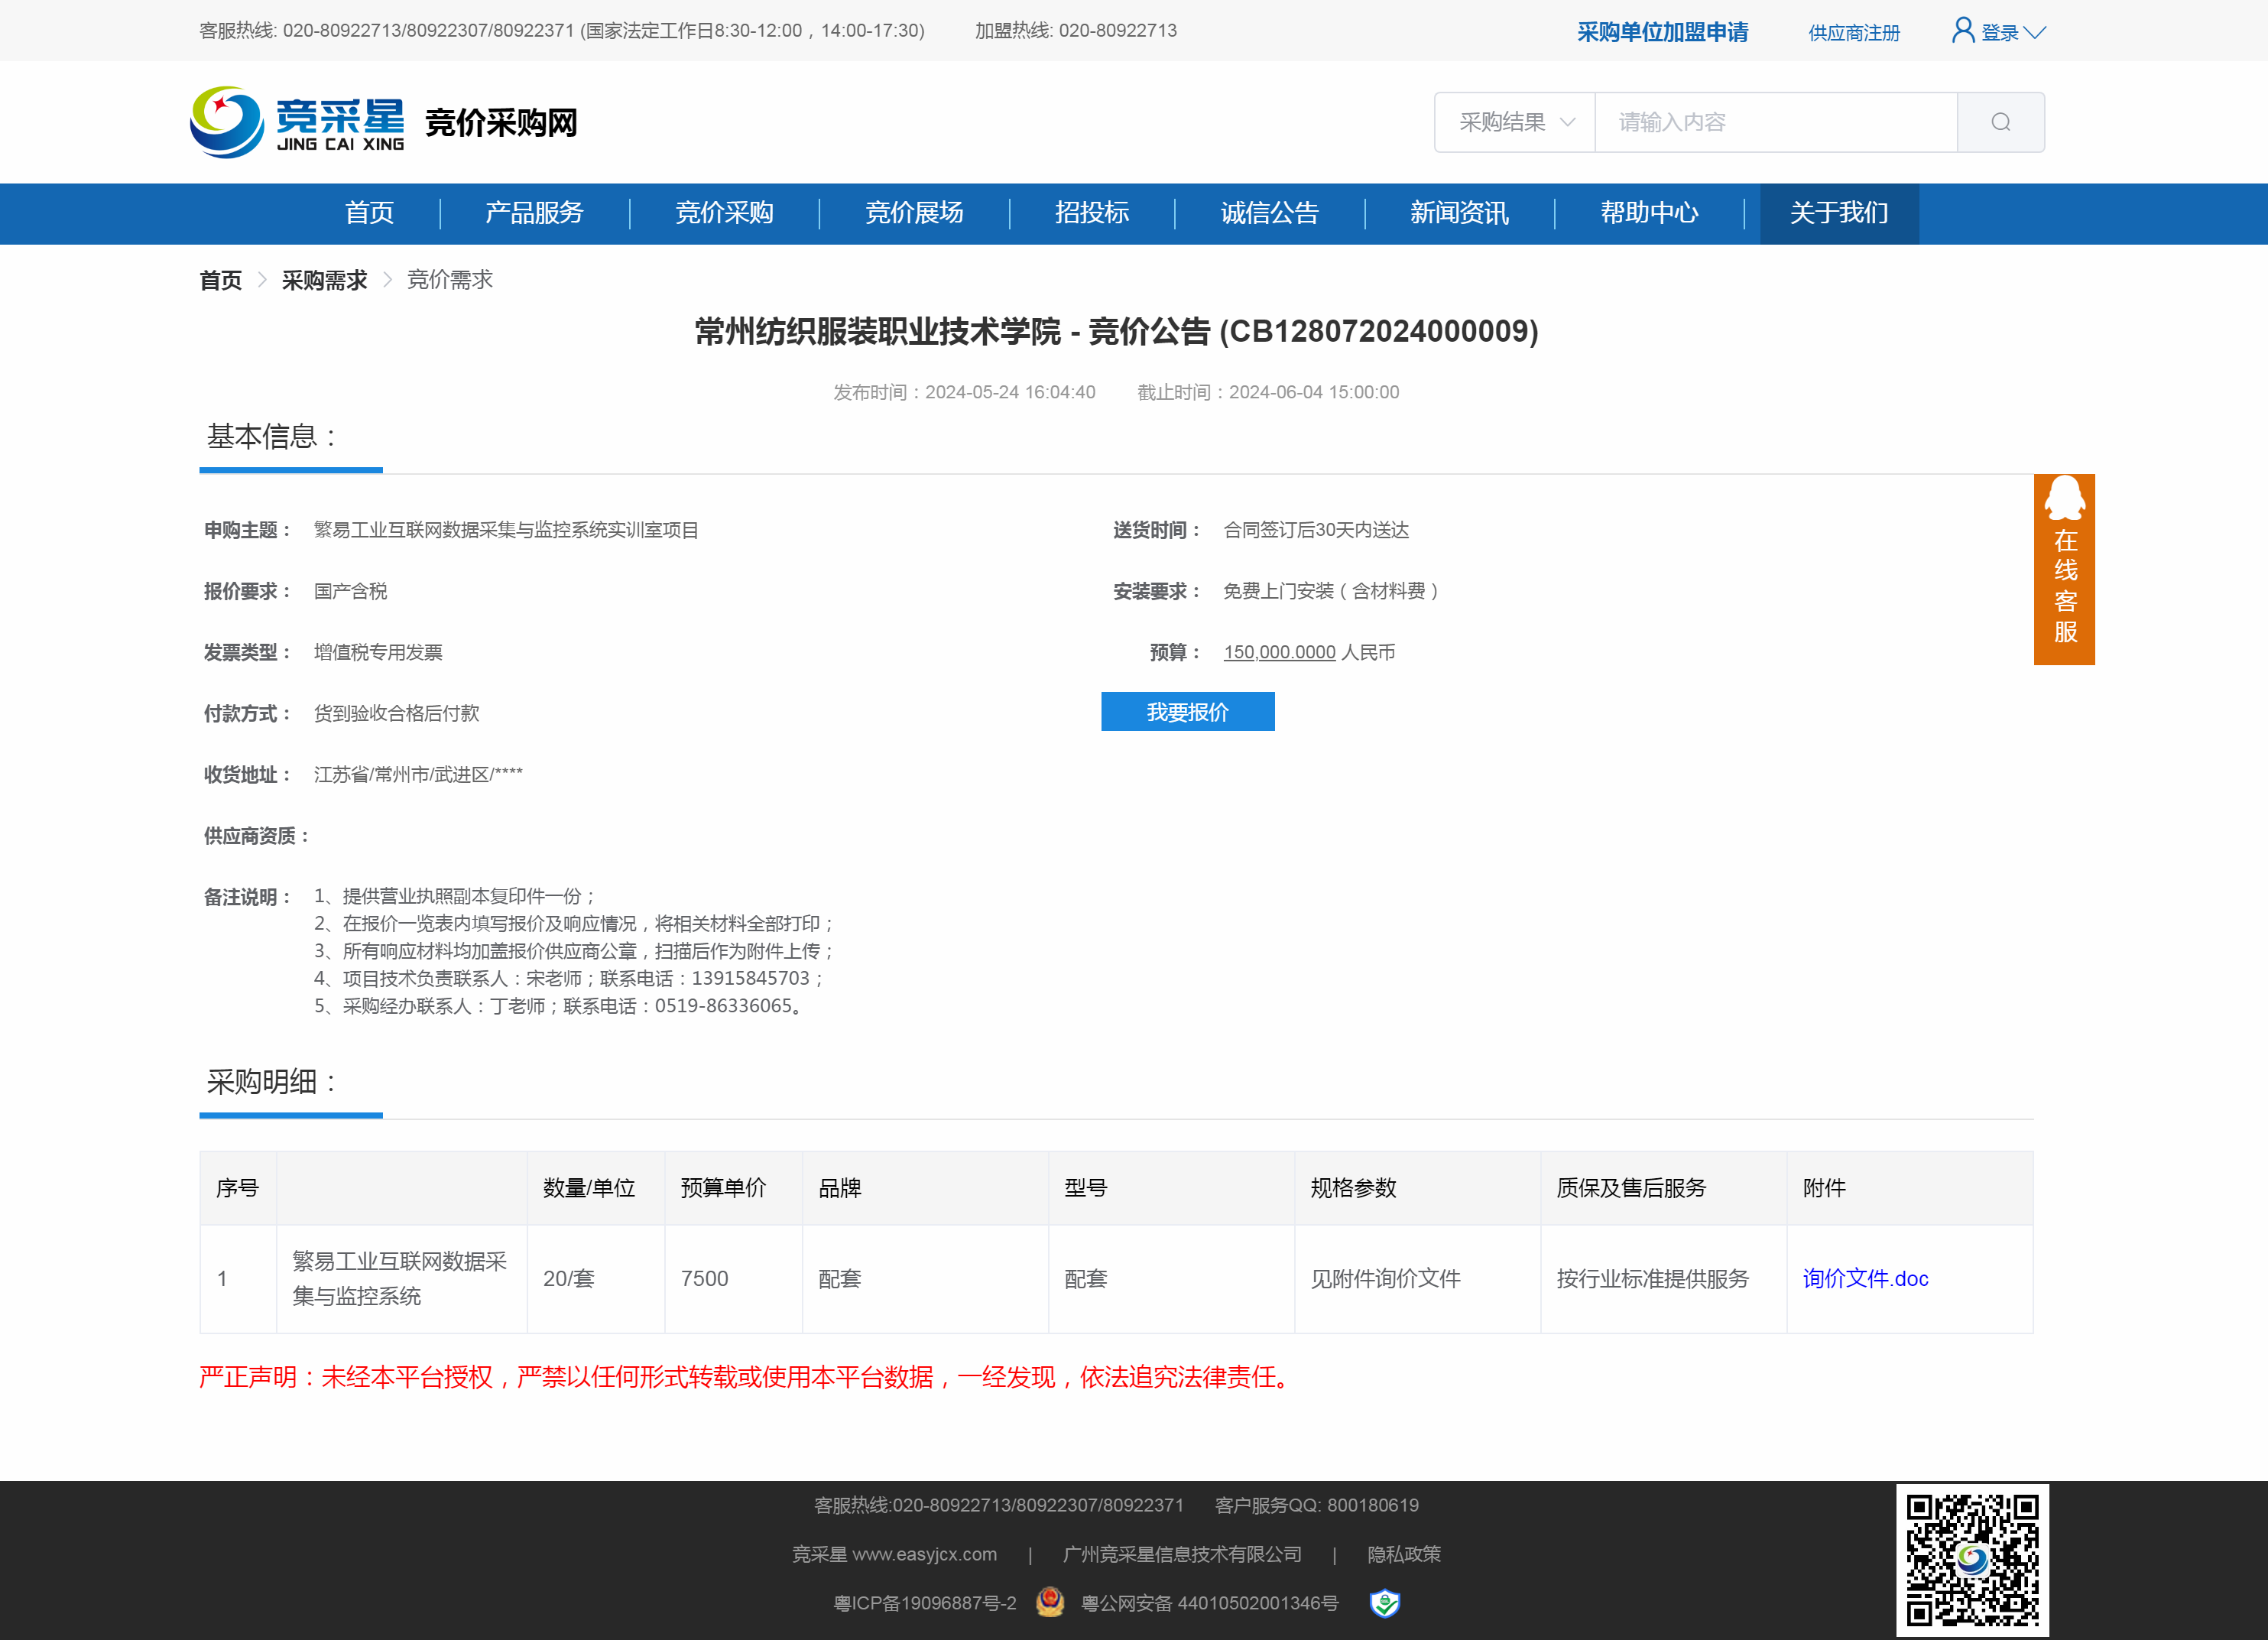Click the 采购需求 breadcrumb
Screen dimensions: 2268x1640
[x=324, y=280]
